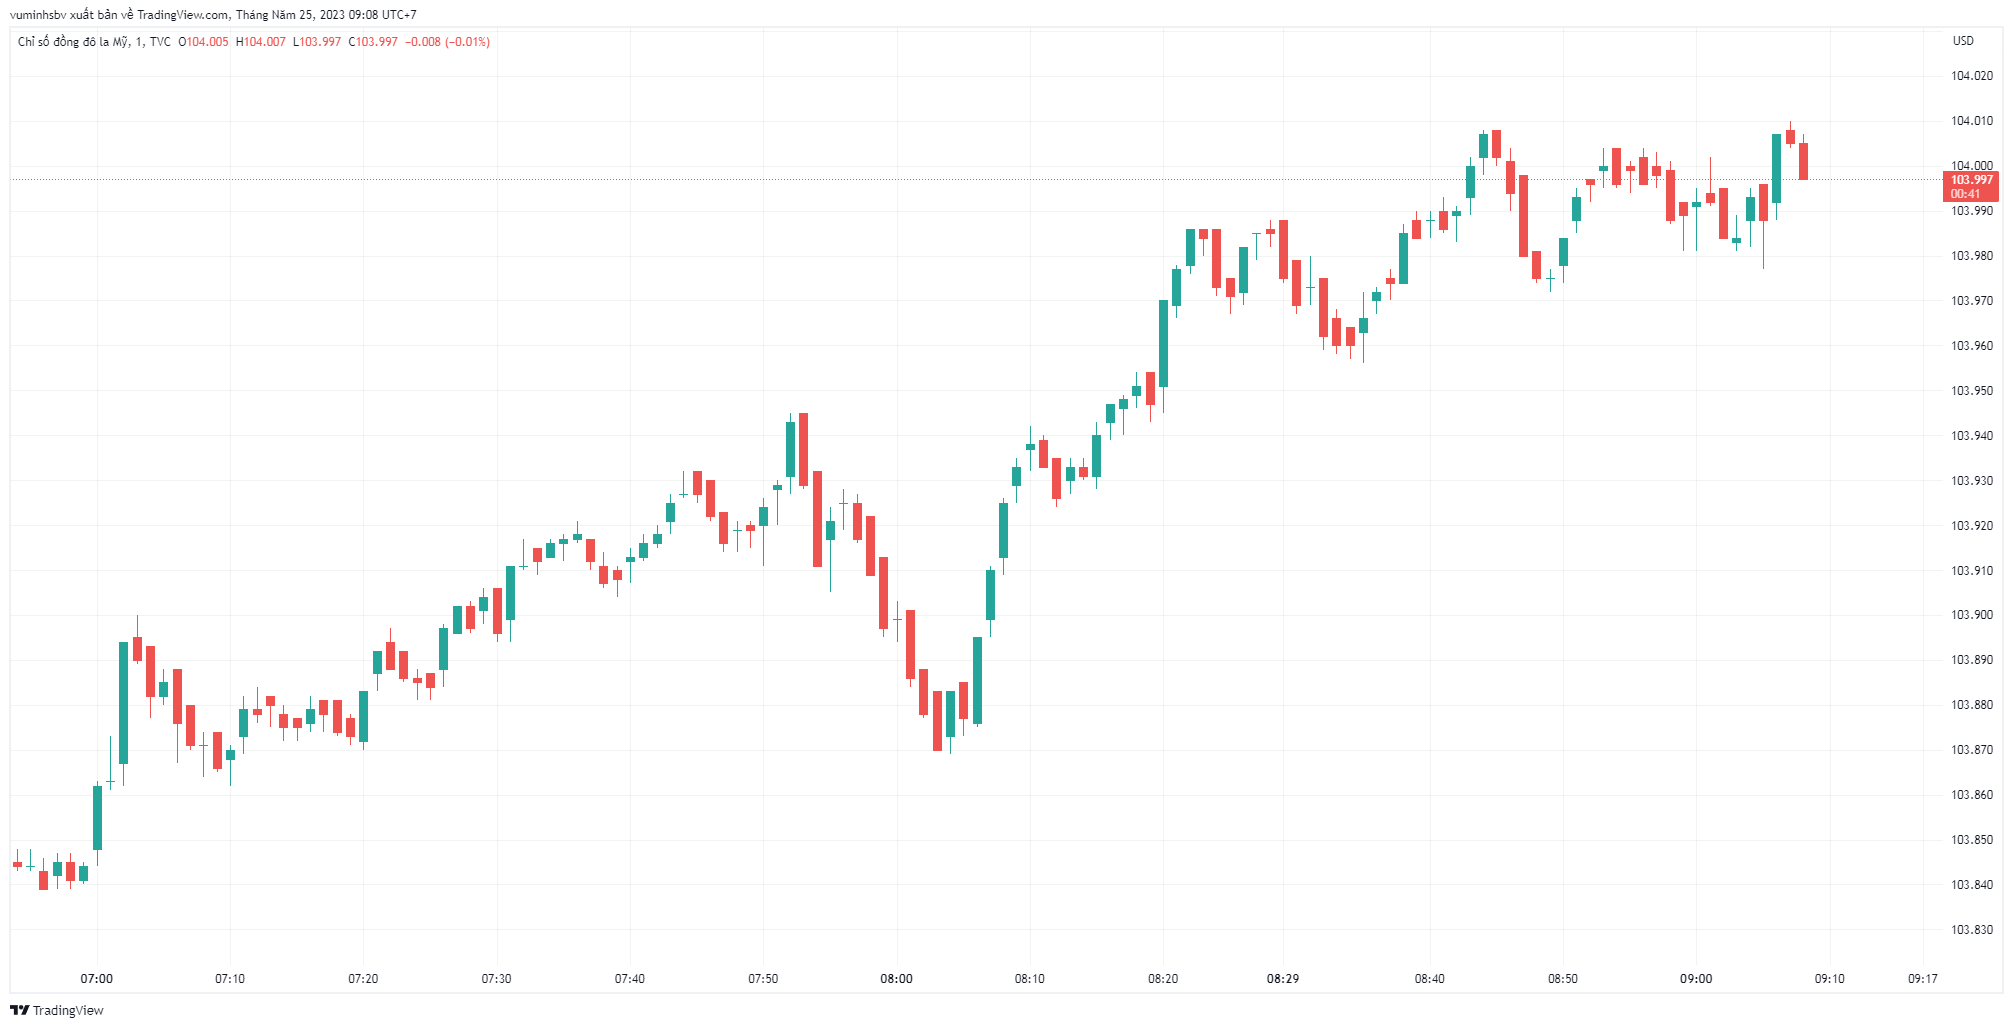This screenshot has height=1028, width=2013.
Task: Click the bold 08:29 time axis label
Action: (1283, 978)
